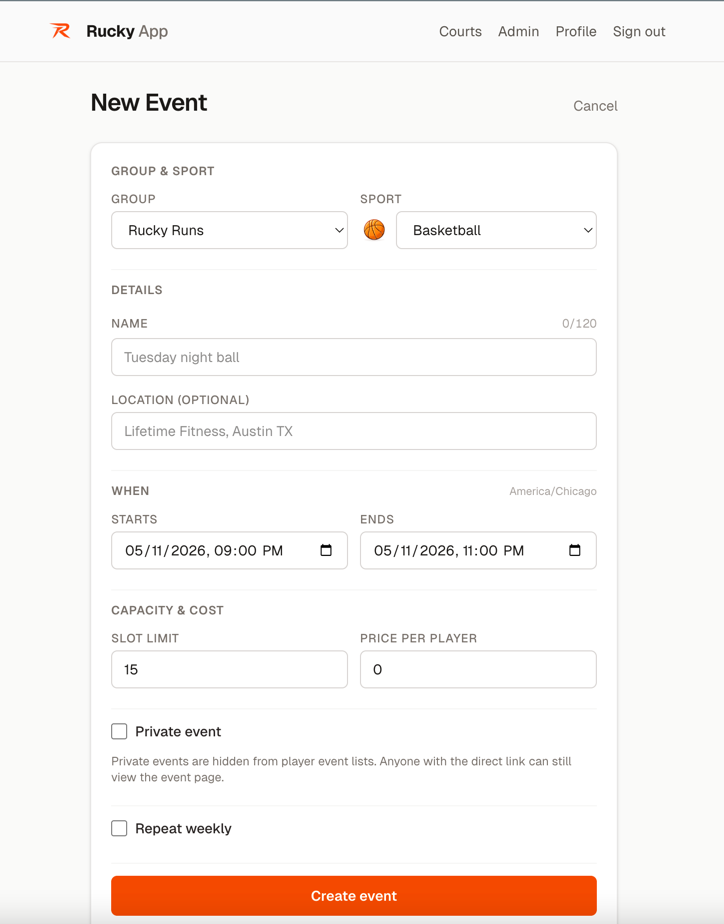The height and width of the screenshot is (924, 724).
Task: Open the Admin navigation link
Action: 518,31
